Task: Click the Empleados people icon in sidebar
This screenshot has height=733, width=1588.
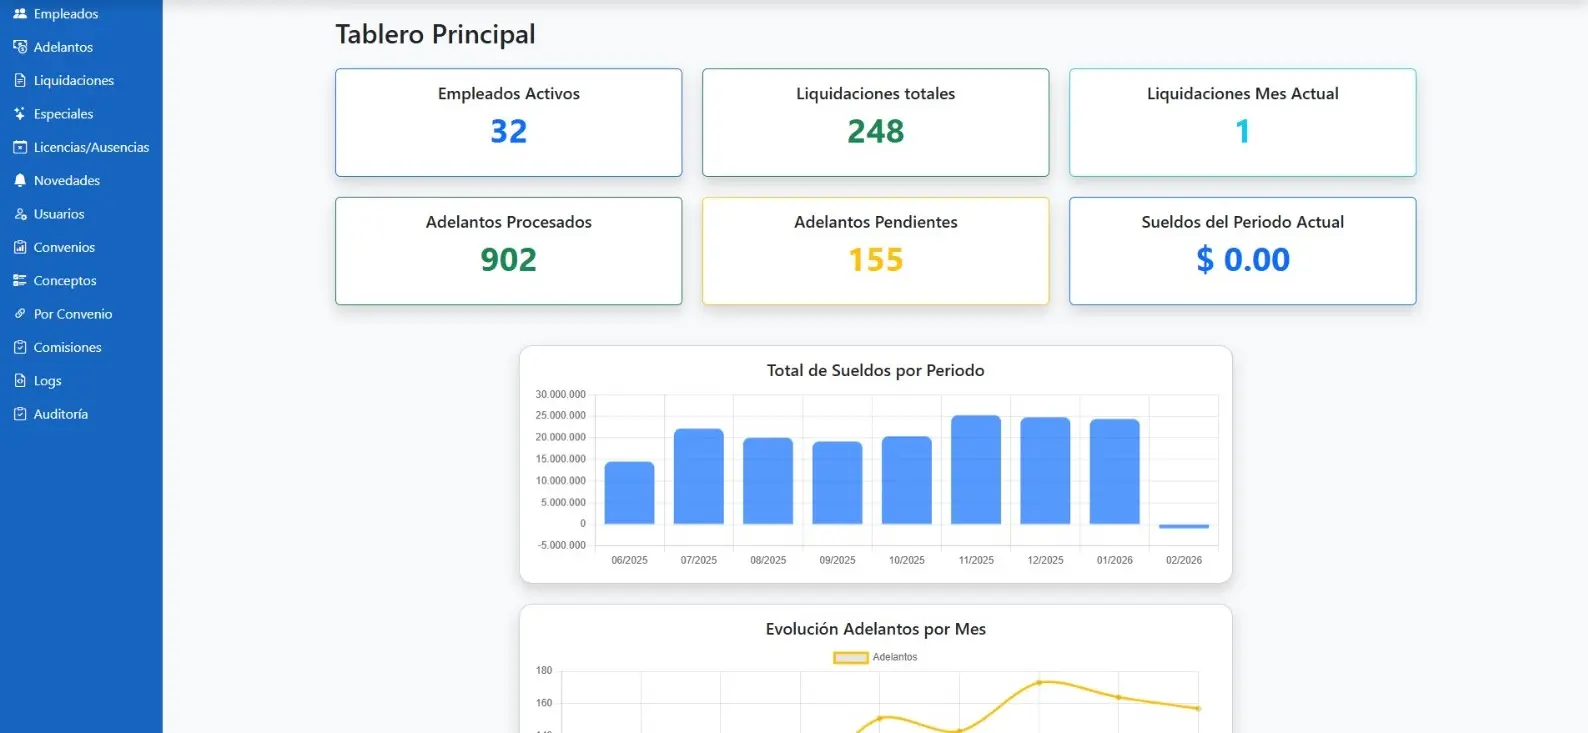Action: 20,14
